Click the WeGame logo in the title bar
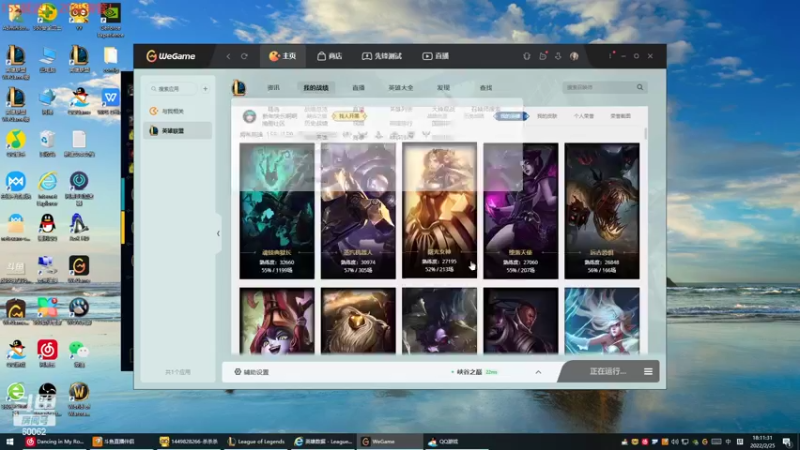Viewport: 800px width, 450px height. pos(171,56)
